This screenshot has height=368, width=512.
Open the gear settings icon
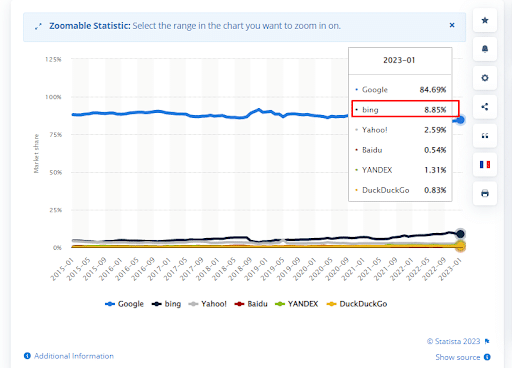pos(485,78)
